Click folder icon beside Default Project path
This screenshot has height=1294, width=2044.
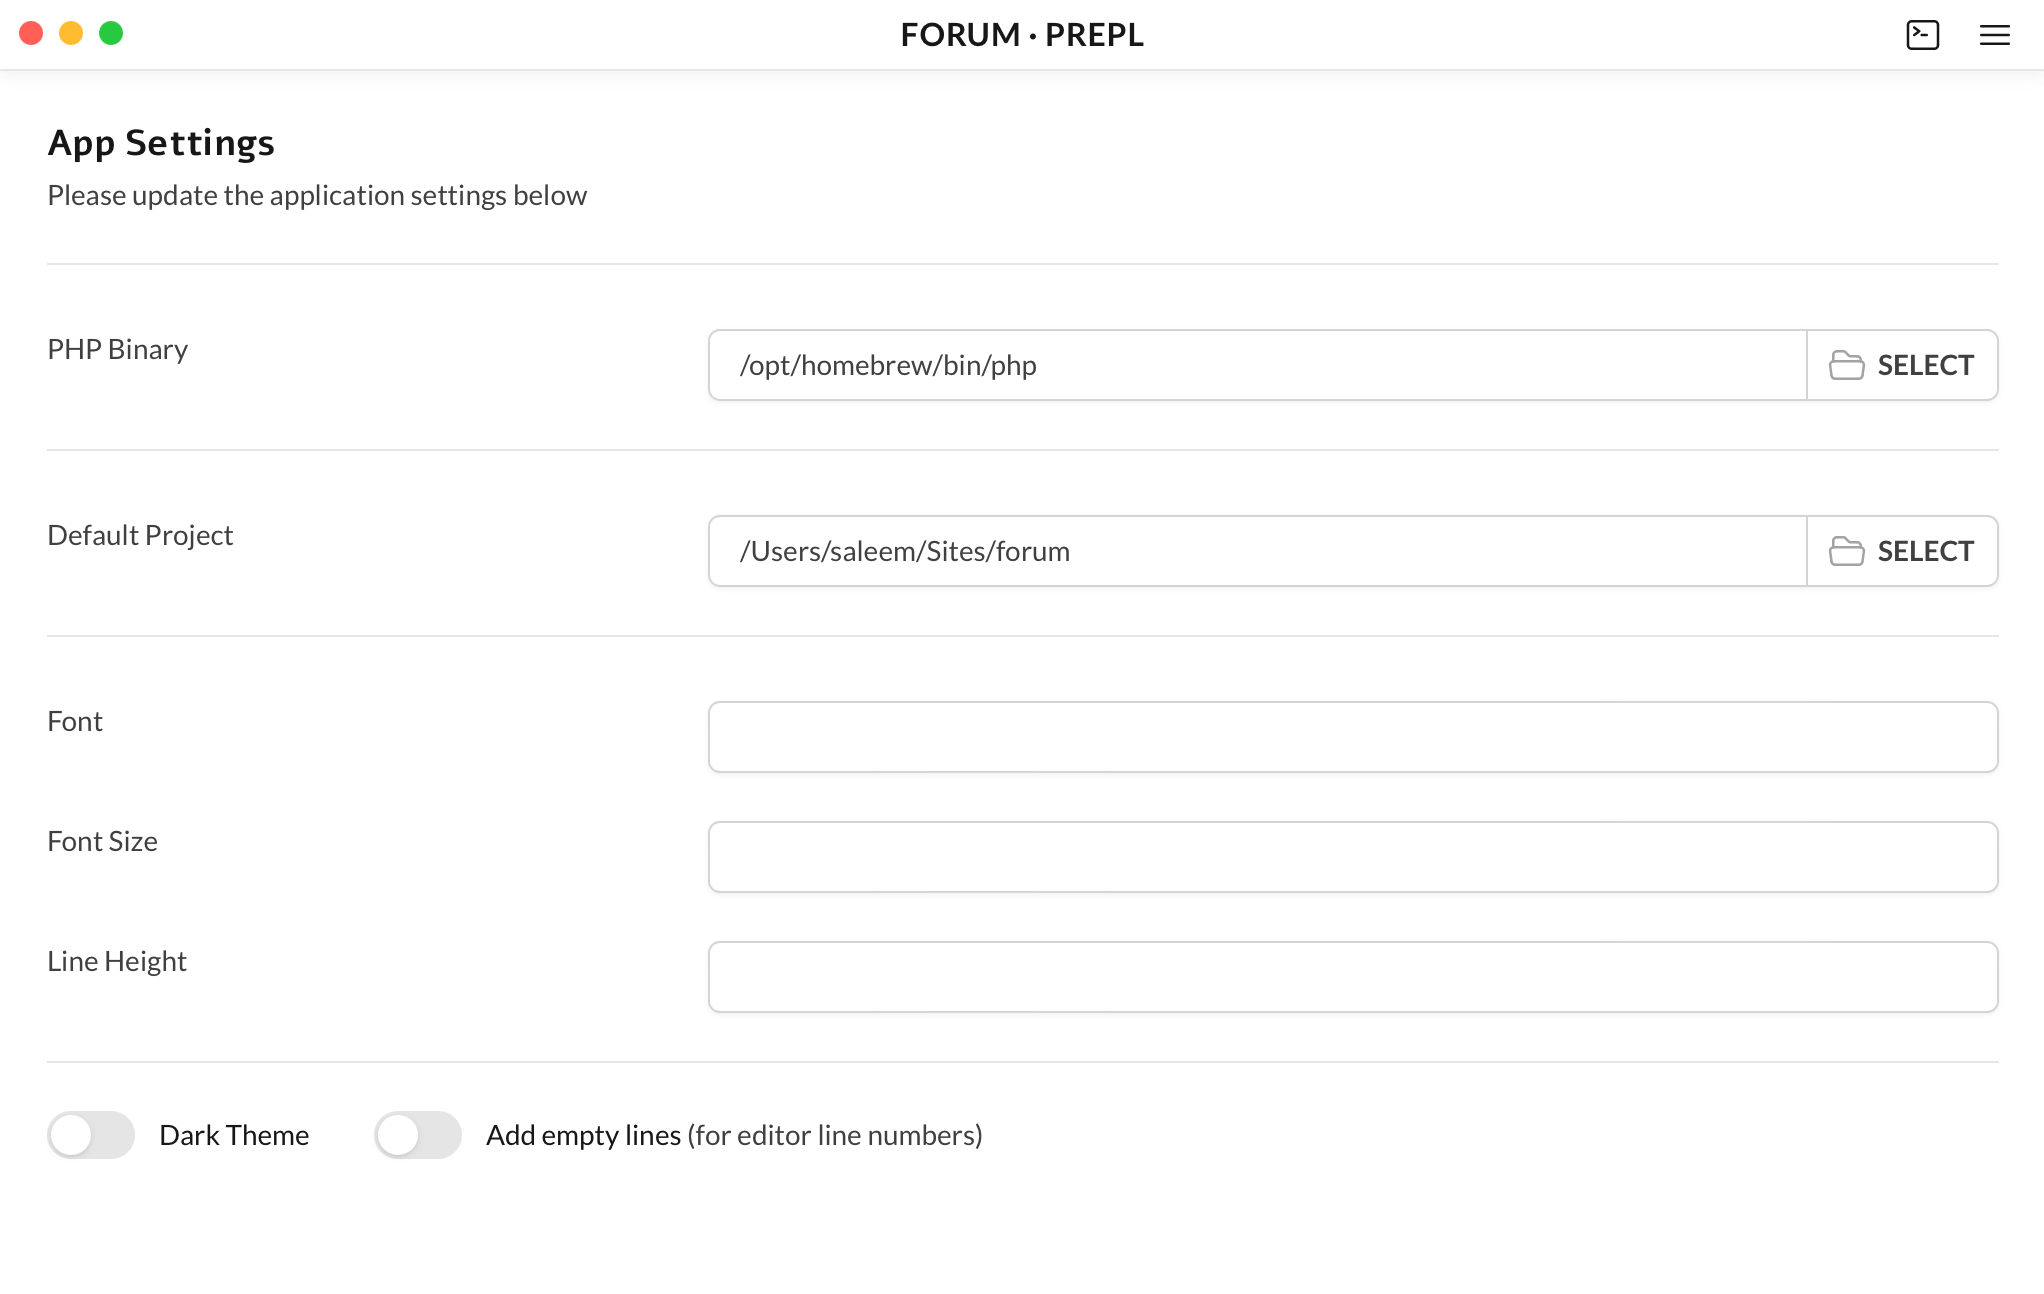(x=1846, y=551)
